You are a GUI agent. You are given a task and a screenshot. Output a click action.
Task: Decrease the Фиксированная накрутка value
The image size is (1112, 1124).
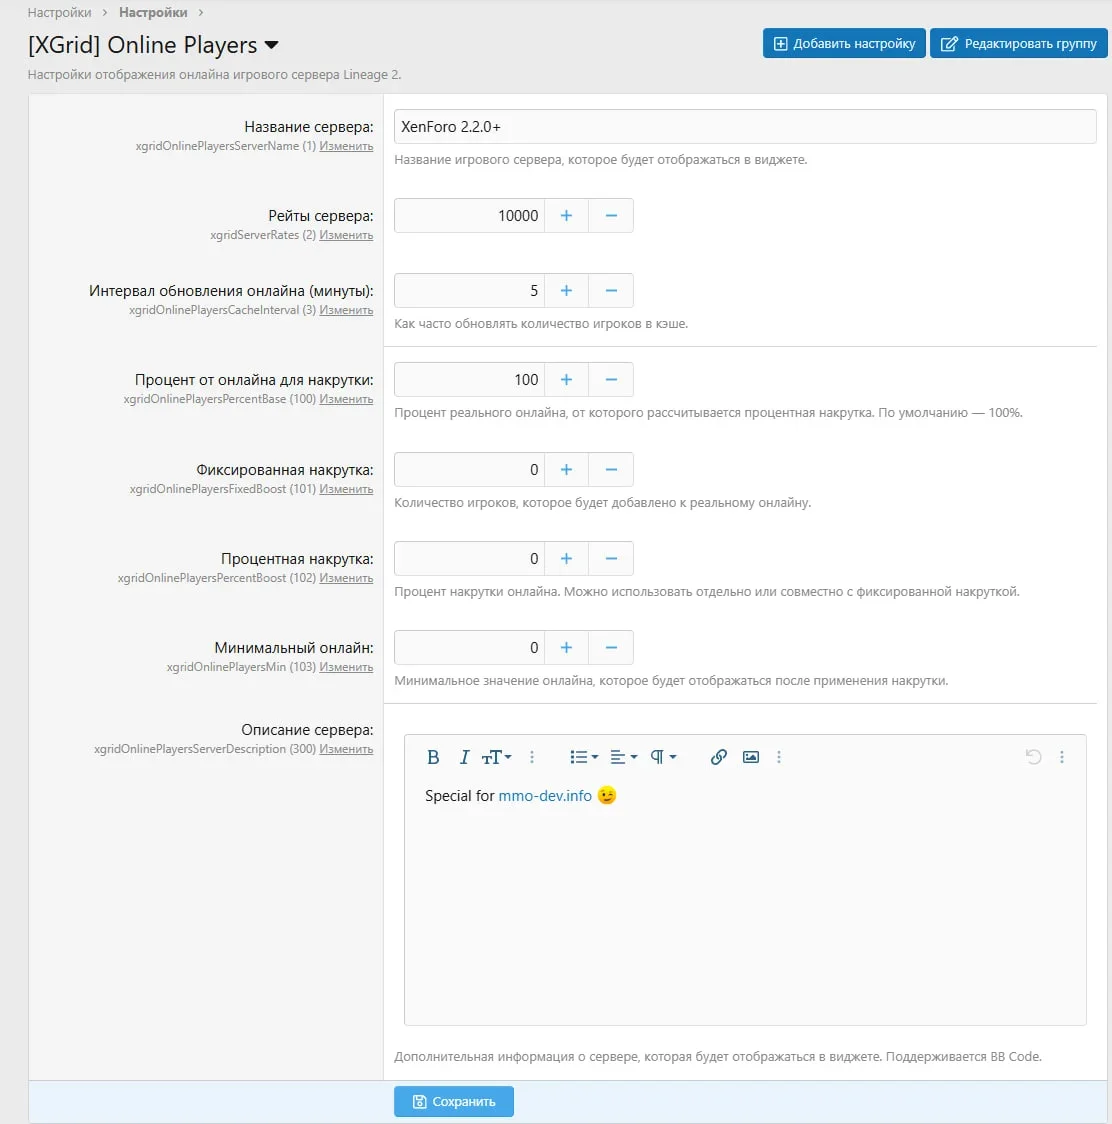611,470
